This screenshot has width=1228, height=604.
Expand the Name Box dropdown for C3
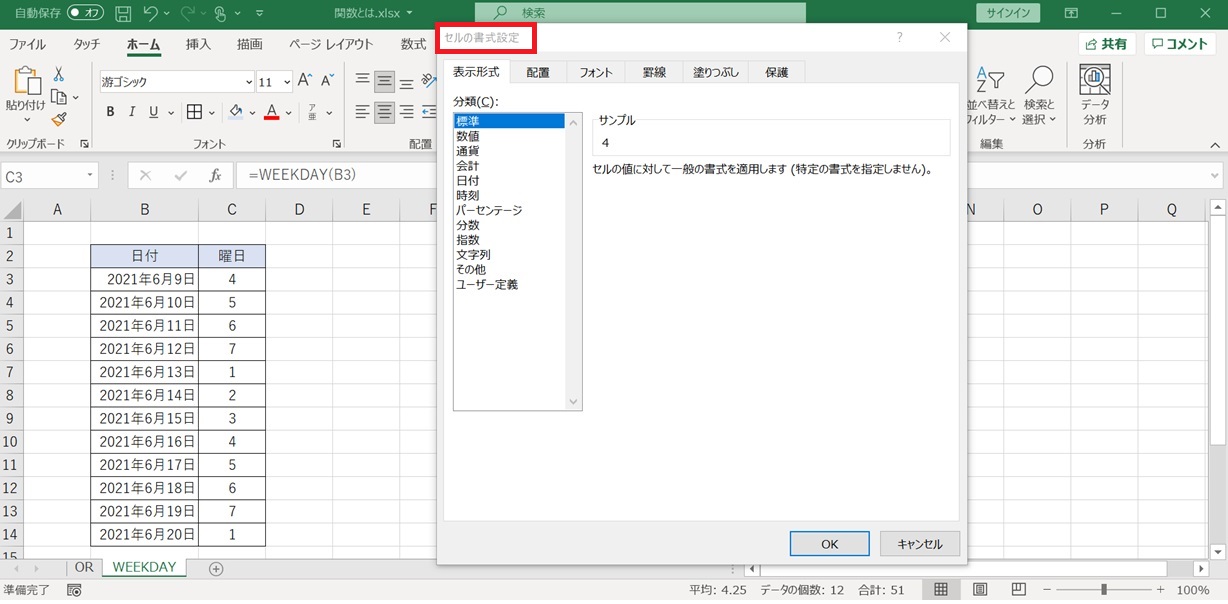click(90, 175)
